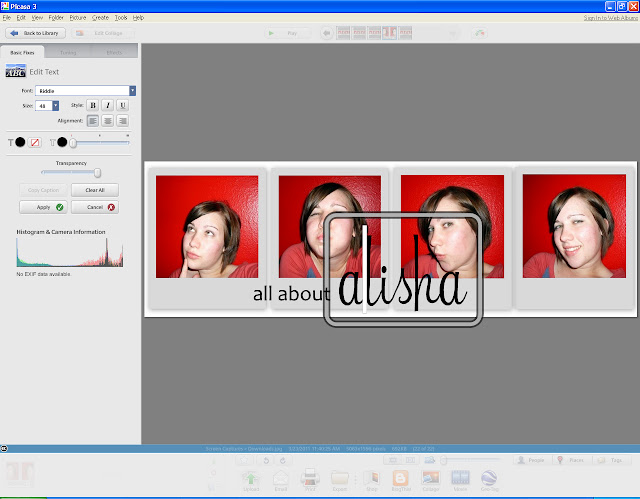Click the Shop icon
This screenshot has height=499, width=640.
(x=371, y=480)
